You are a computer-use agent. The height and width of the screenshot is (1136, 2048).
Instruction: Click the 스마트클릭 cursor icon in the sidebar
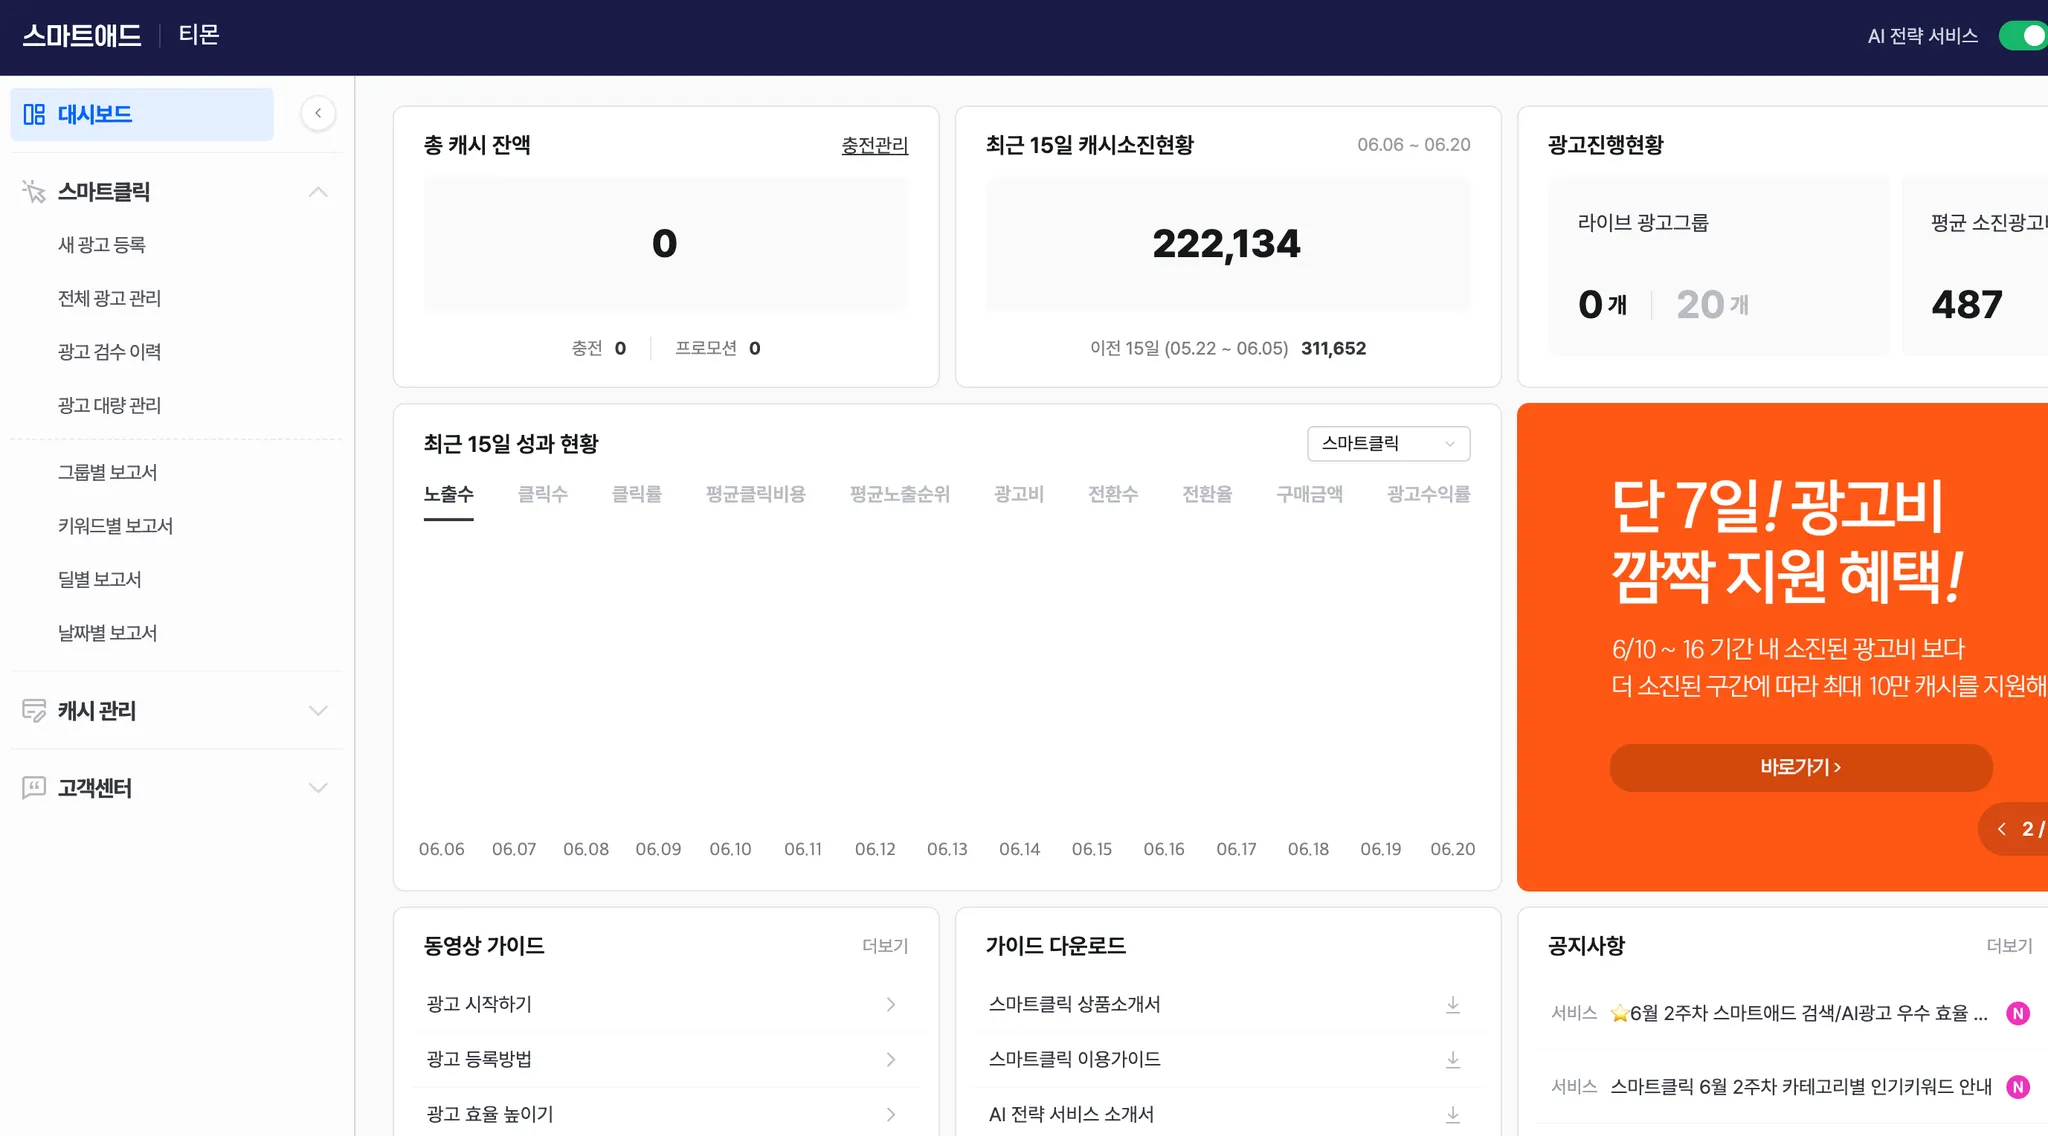[x=34, y=191]
